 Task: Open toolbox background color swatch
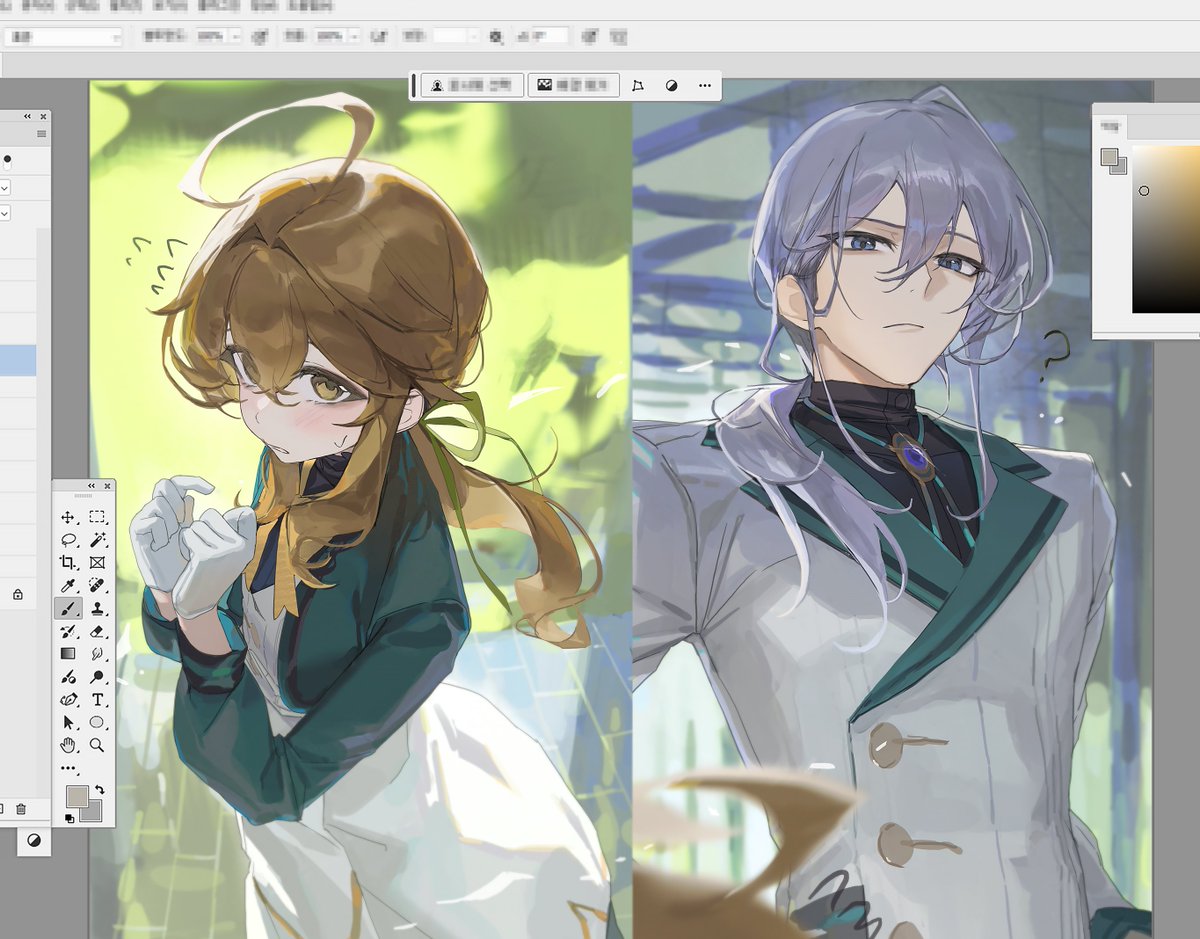coord(93,813)
